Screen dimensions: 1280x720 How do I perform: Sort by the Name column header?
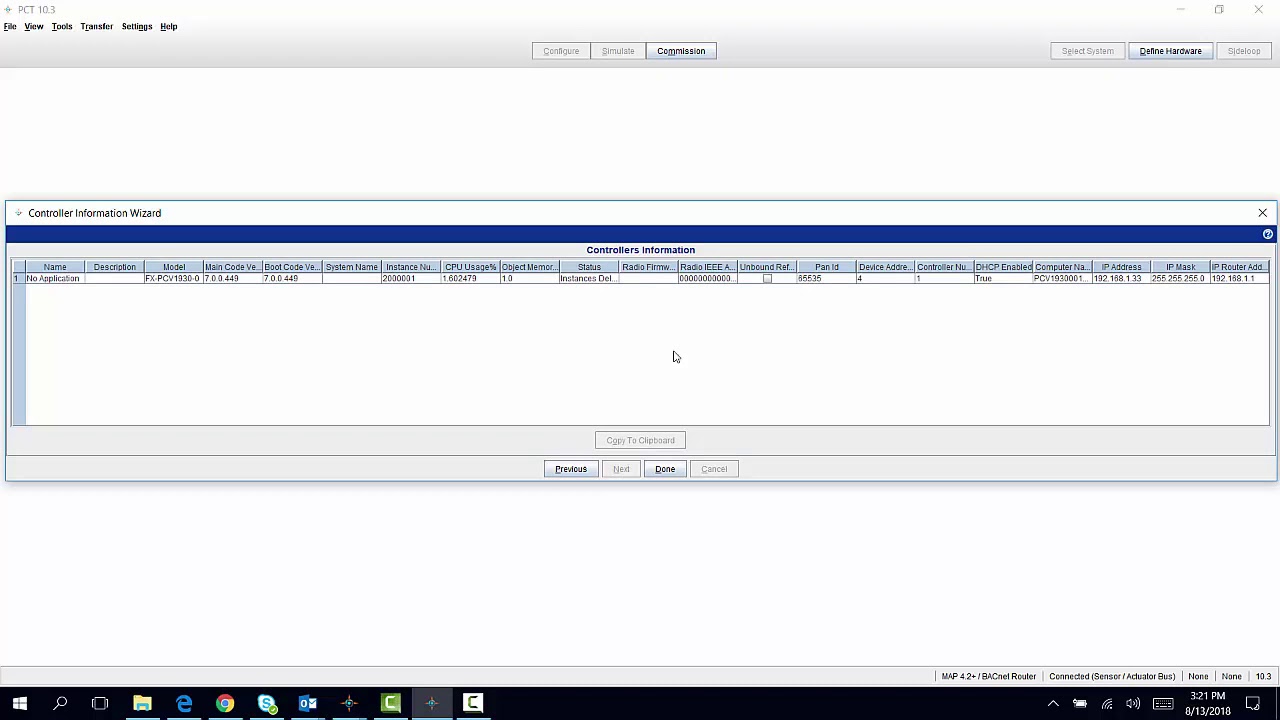tap(55, 267)
